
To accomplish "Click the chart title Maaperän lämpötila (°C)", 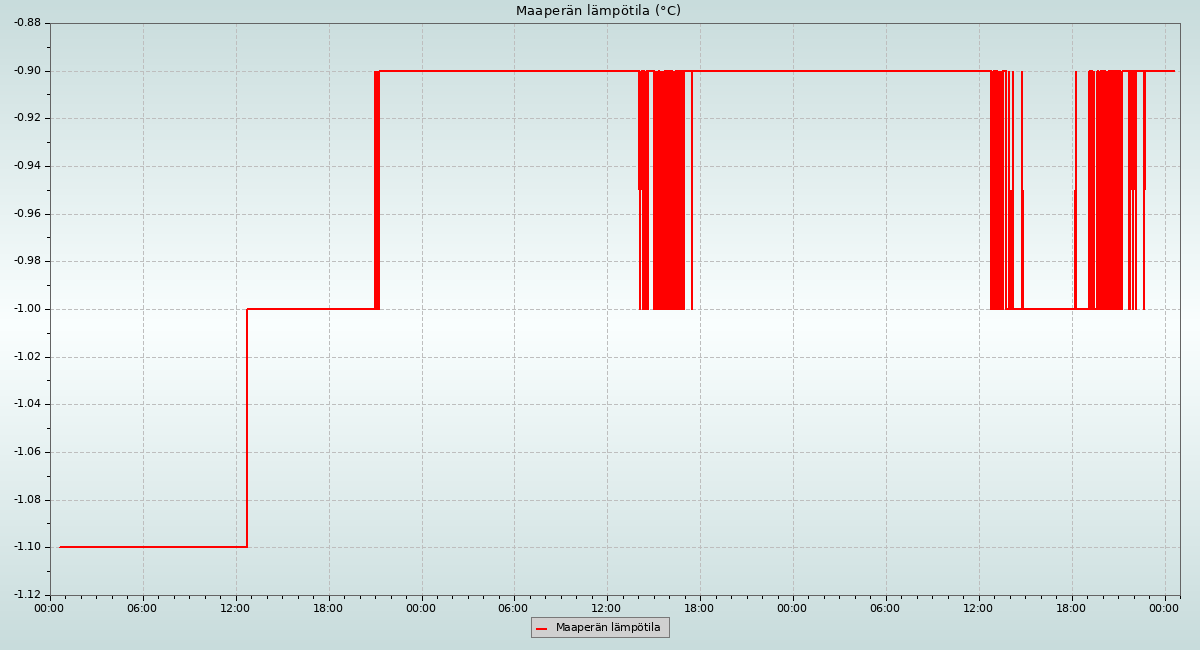I will coord(598,11).
